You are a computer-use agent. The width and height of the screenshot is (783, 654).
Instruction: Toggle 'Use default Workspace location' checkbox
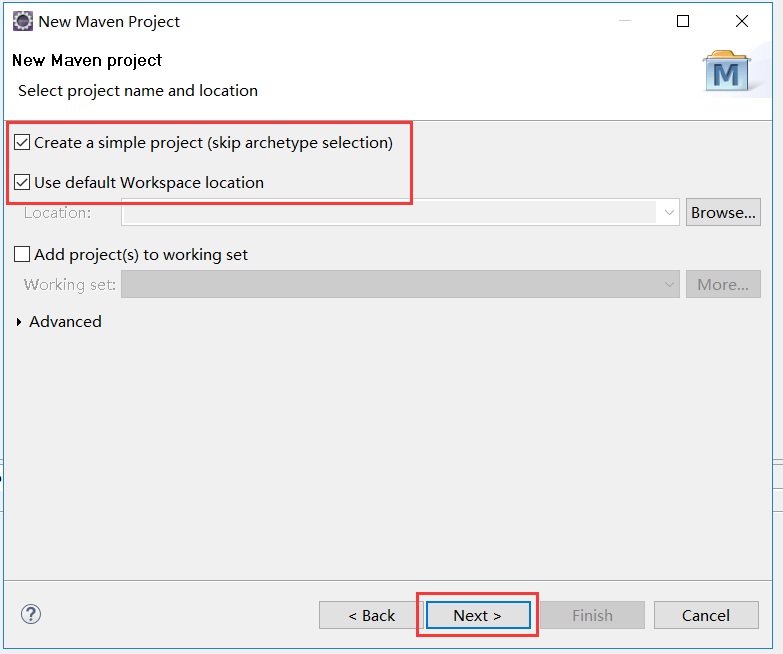(22, 183)
